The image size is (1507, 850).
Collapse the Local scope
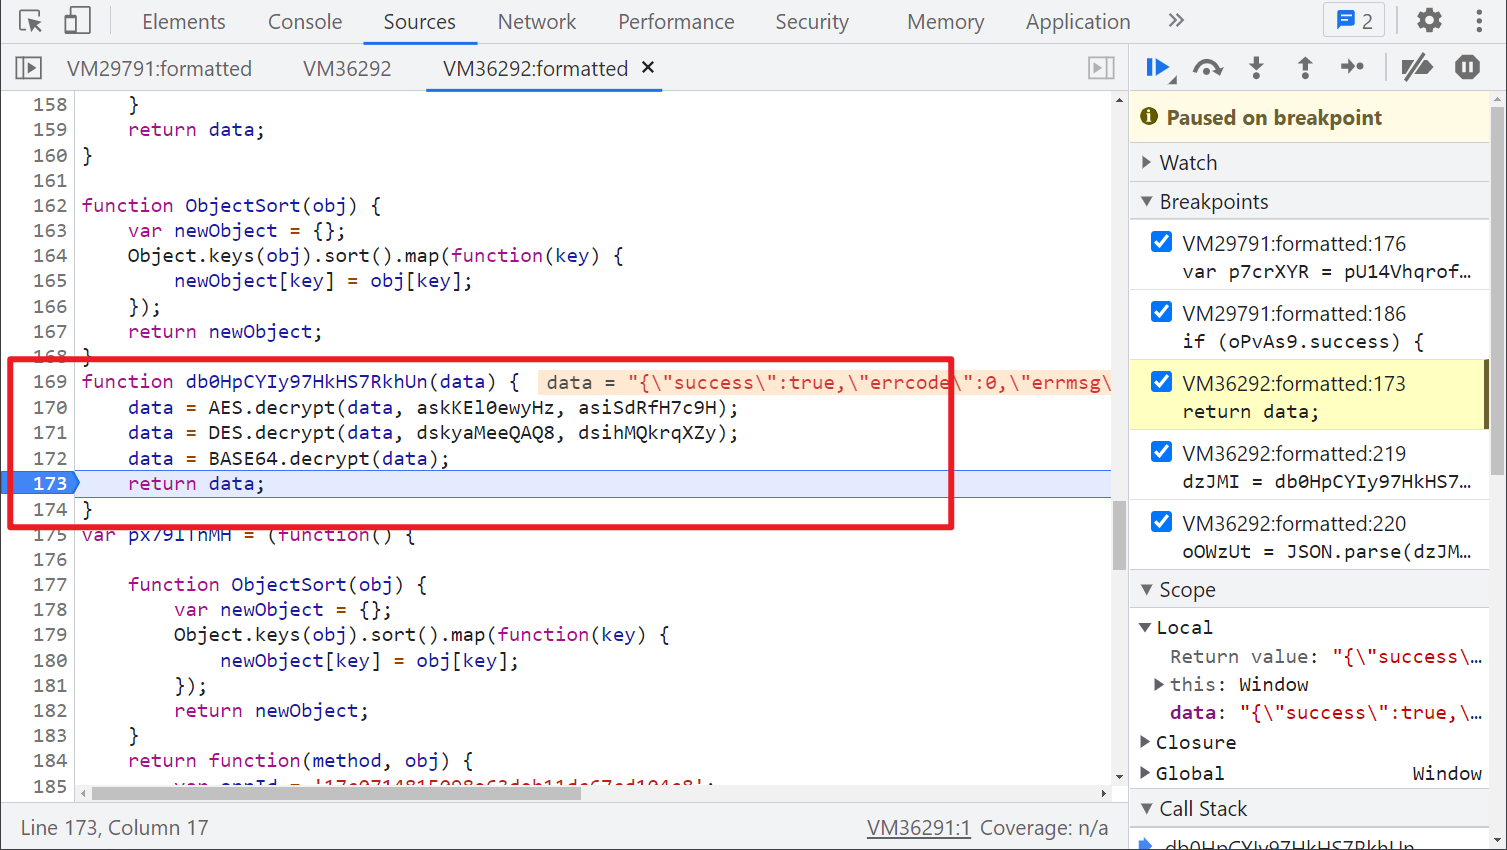click(1145, 627)
